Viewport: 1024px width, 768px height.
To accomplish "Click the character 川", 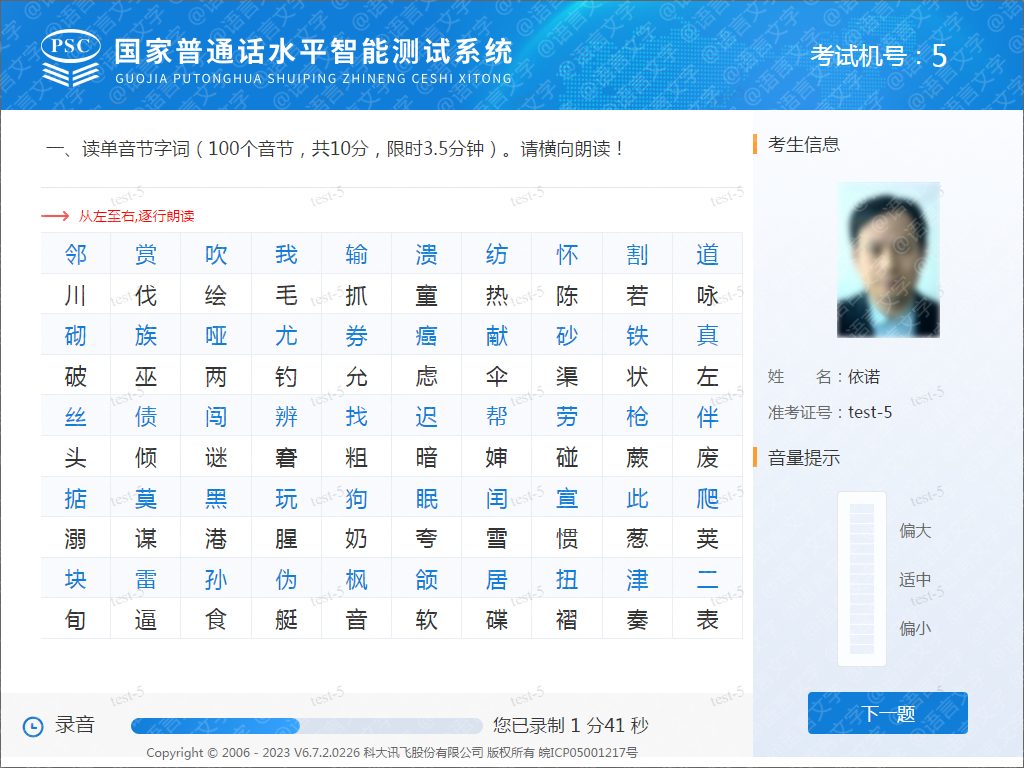I will click(x=76, y=295).
